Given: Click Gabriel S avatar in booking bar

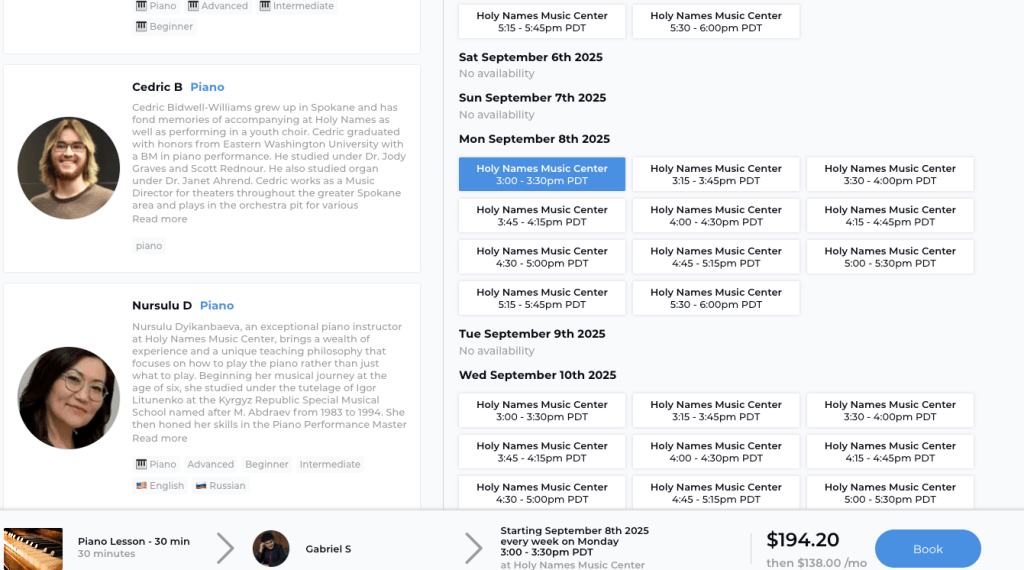Looking at the screenshot, I should [271, 549].
